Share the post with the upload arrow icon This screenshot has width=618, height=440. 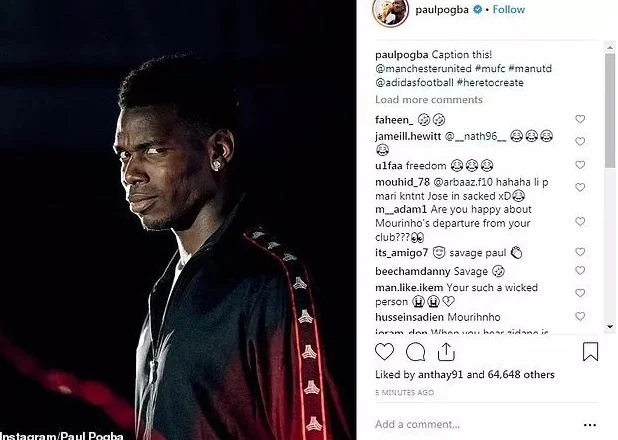tap(446, 352)
